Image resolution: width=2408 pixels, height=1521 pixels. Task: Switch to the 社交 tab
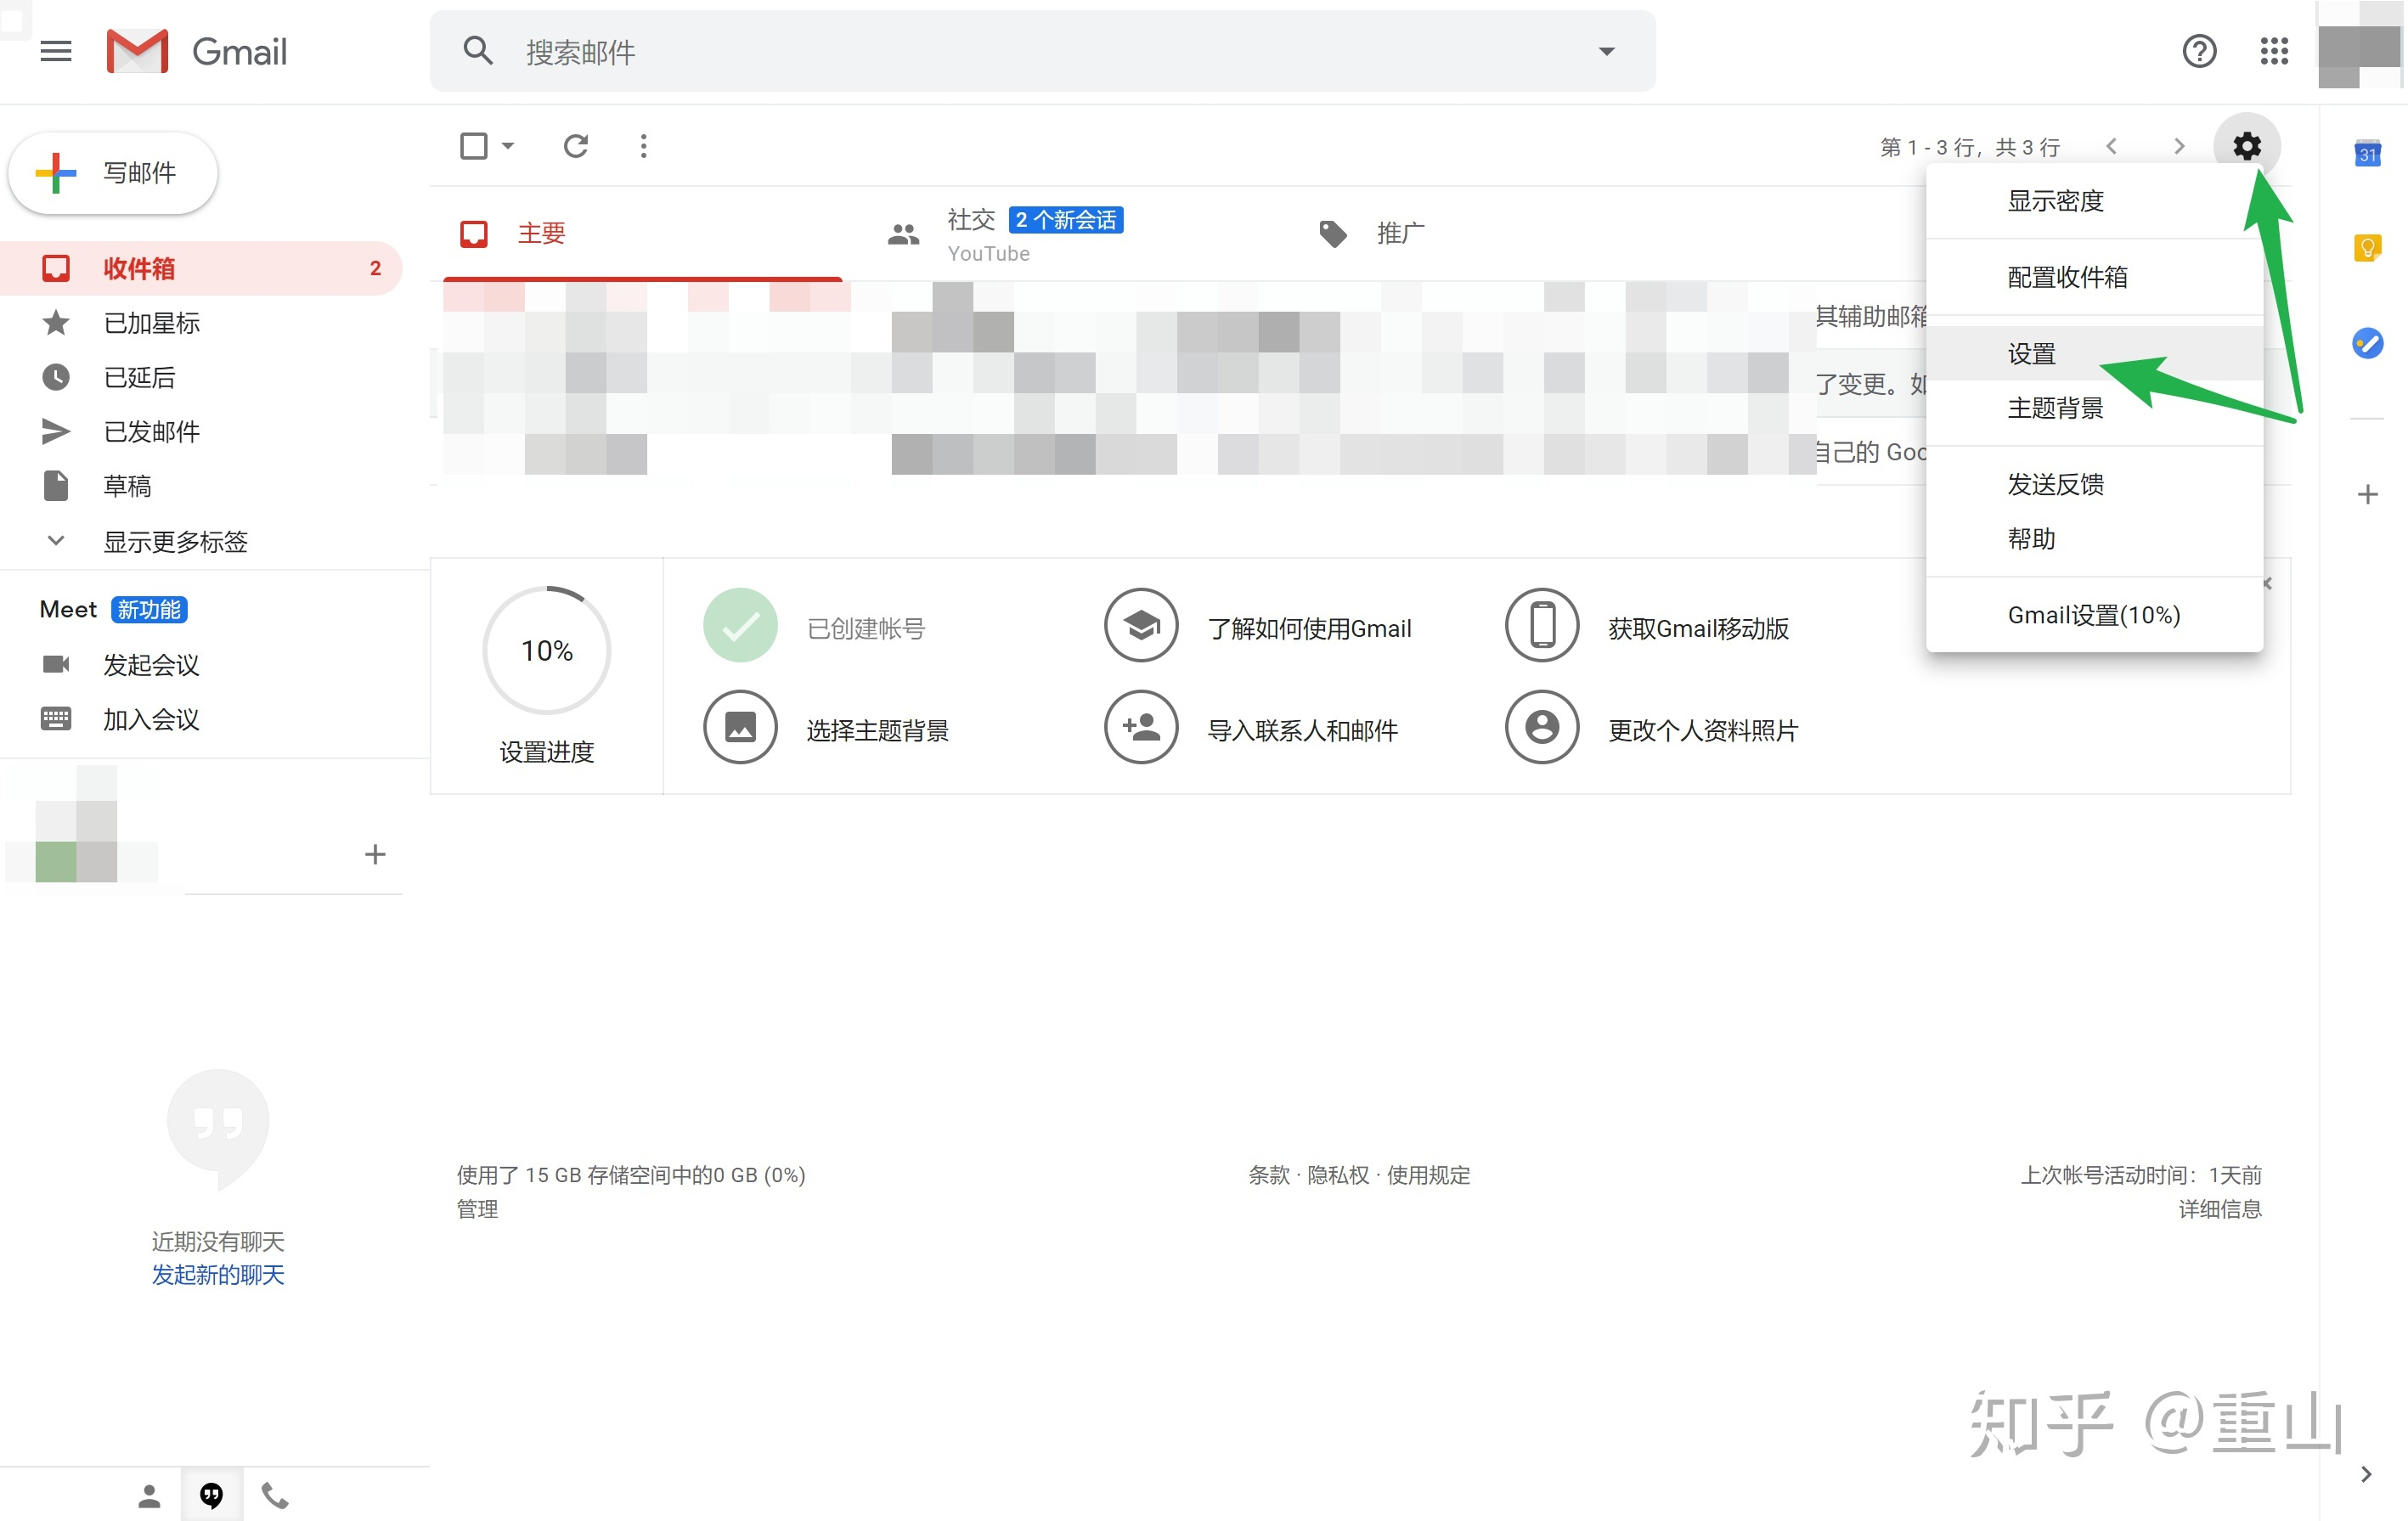[x=970, y=220]
